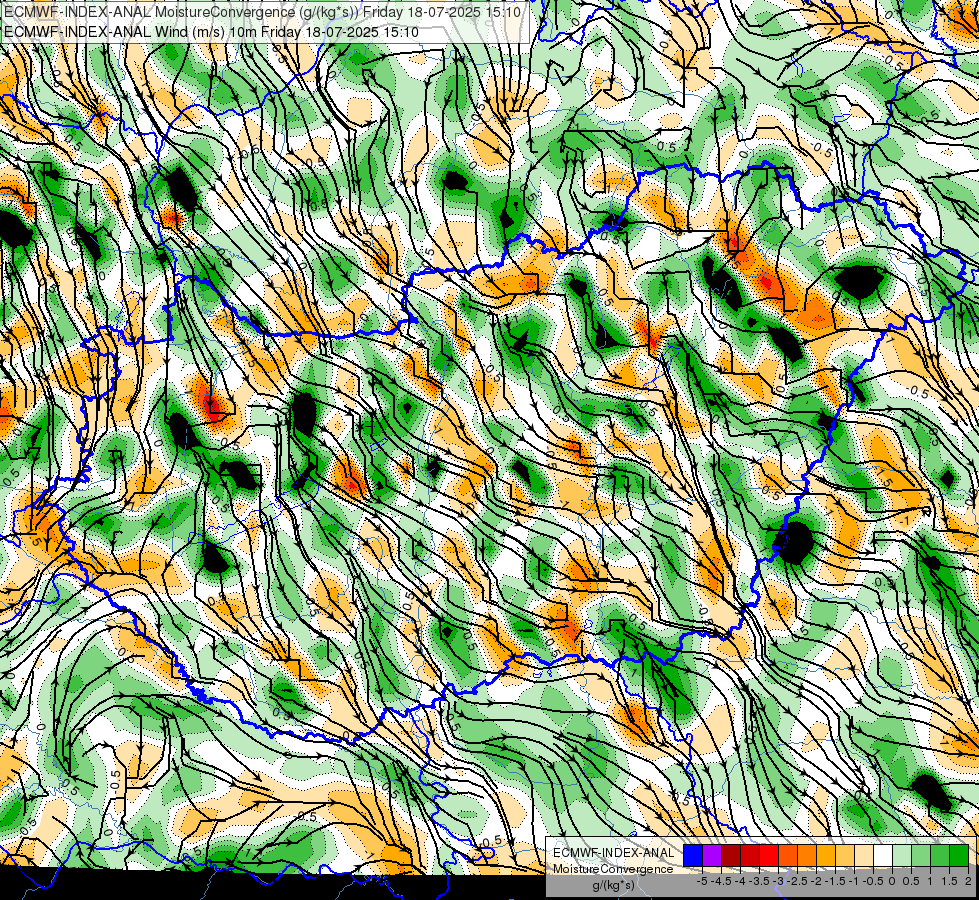The width and height of the screenshot is (979, 900).
Task: Pick the palest green swatch between 0 and 0.5
Action: point(902,856)
